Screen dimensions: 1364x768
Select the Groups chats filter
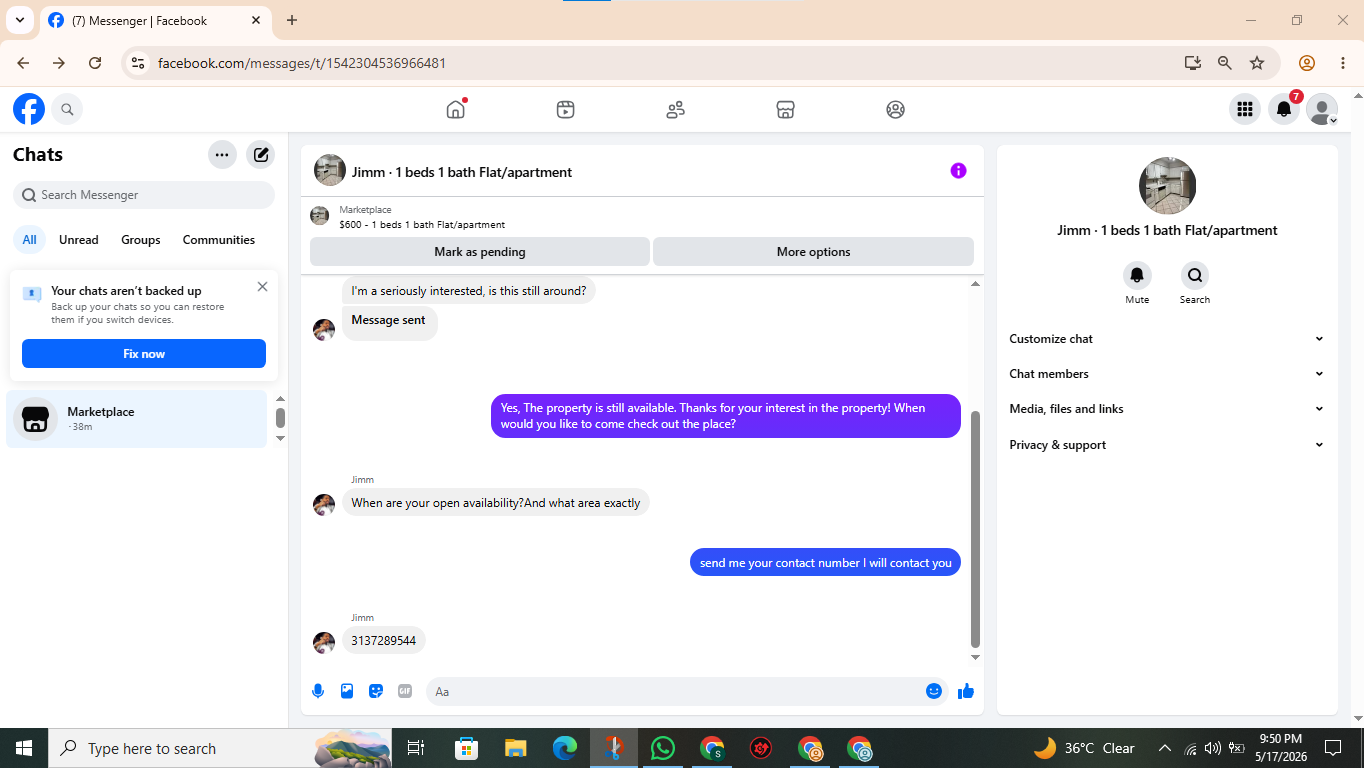point(141,240)
